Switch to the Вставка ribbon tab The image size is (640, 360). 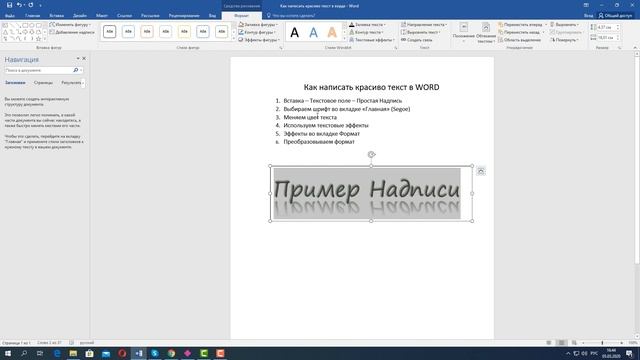[57, 16]
